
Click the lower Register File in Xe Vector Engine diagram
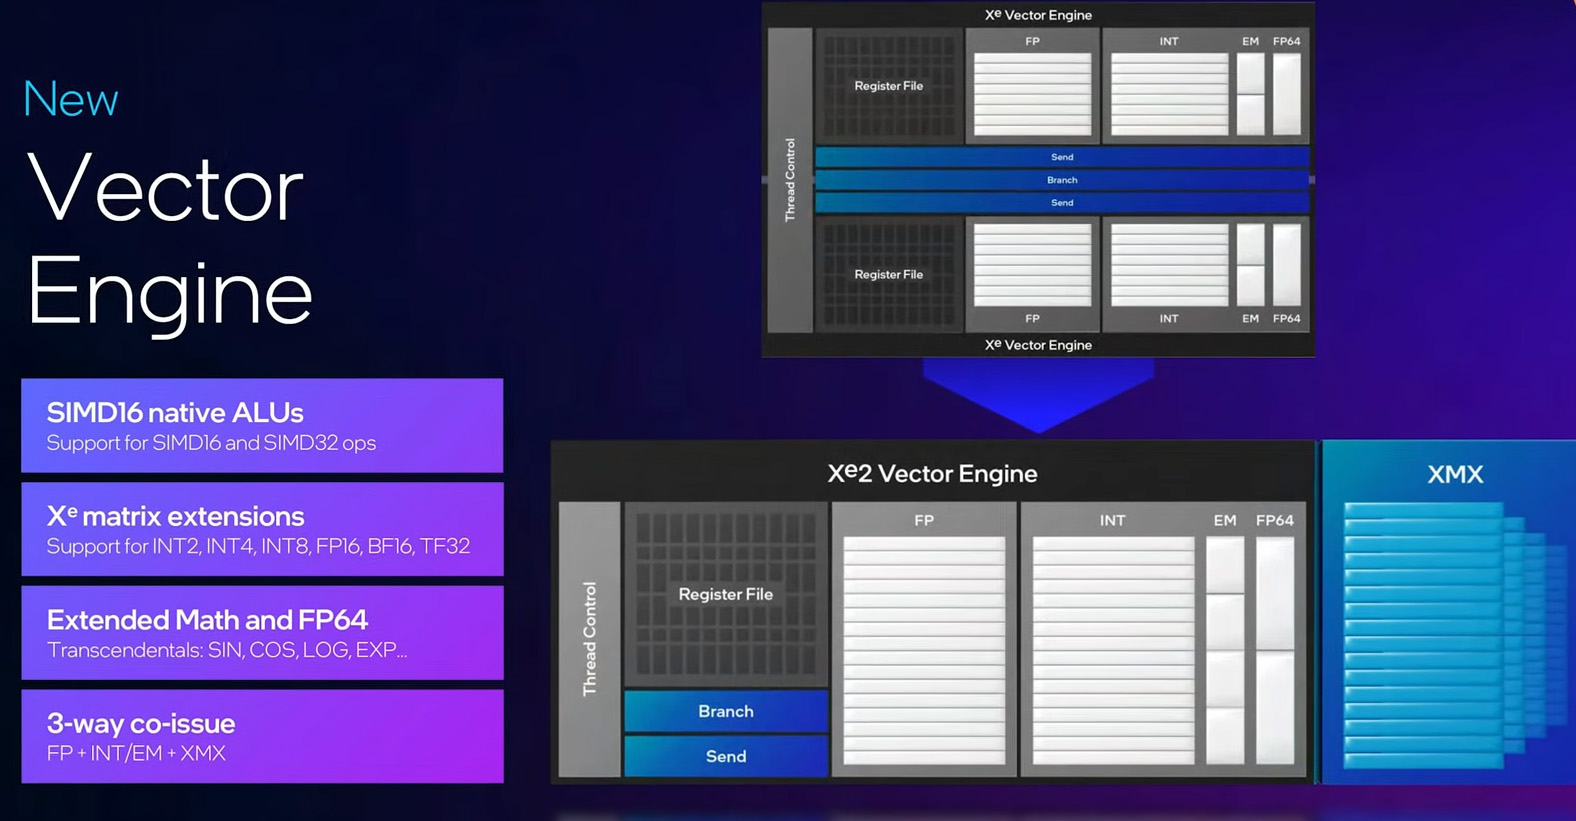[x=889, y=274]
